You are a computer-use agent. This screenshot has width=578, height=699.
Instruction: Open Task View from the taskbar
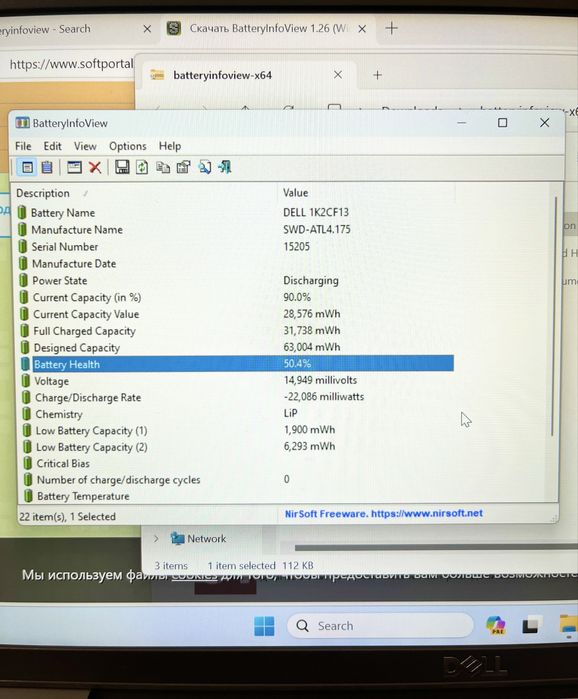pos(532,625)
